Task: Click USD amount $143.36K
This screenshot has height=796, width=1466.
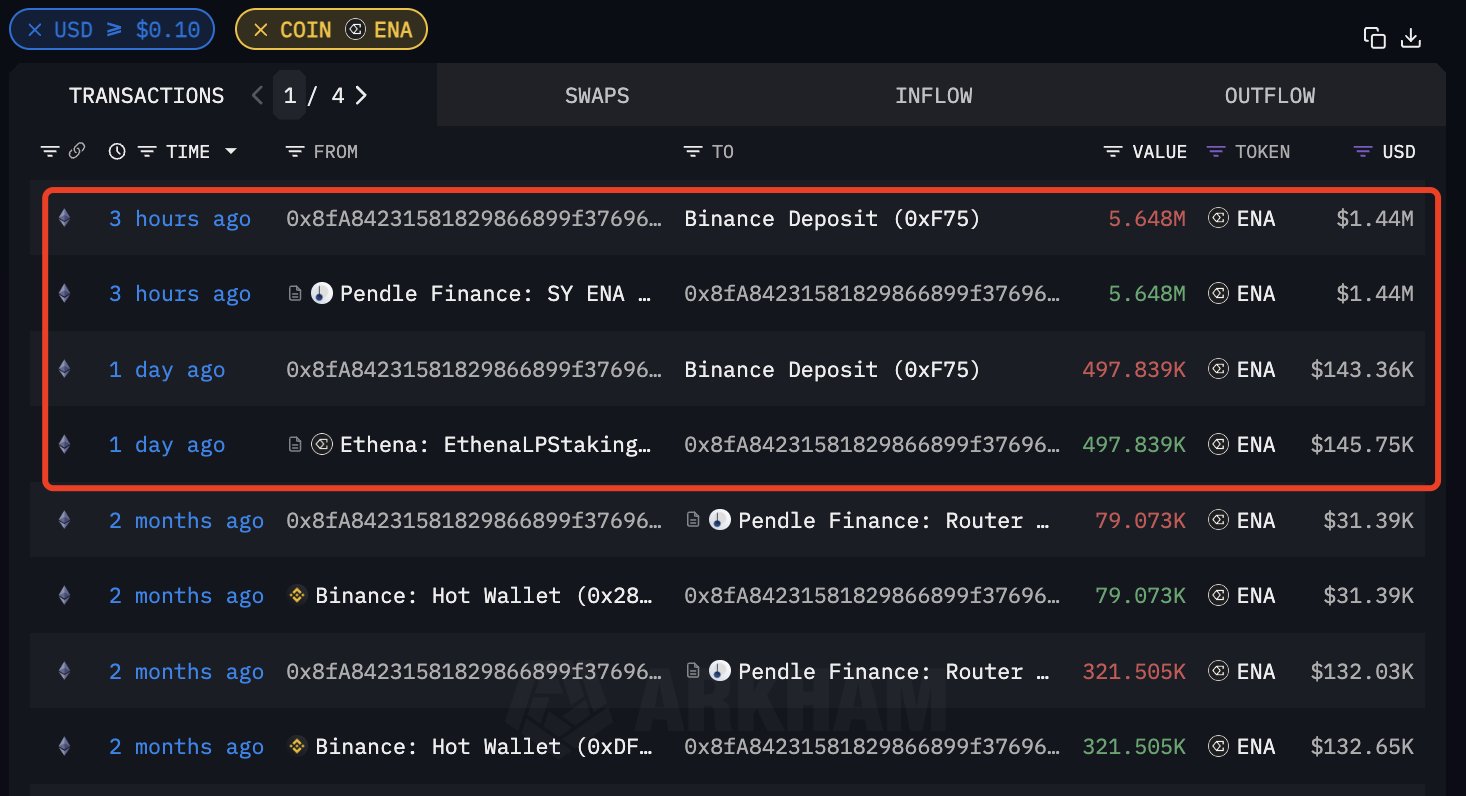Action: [x=1362, y=369]
